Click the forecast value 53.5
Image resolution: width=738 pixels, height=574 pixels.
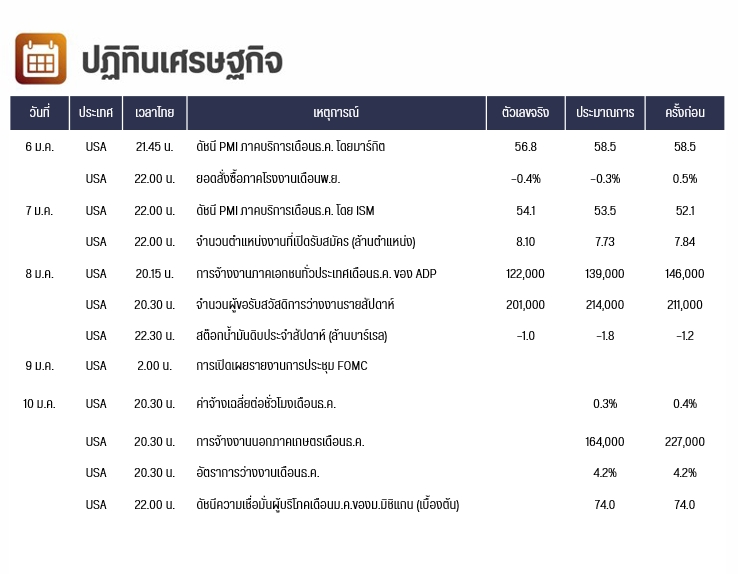pyautogui.click(x=605, y=211)
